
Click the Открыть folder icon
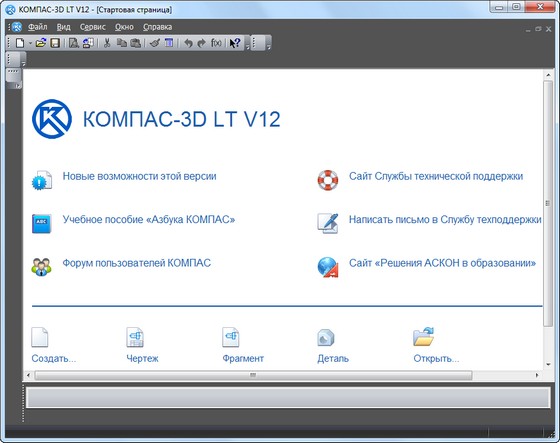coord(424,337)
